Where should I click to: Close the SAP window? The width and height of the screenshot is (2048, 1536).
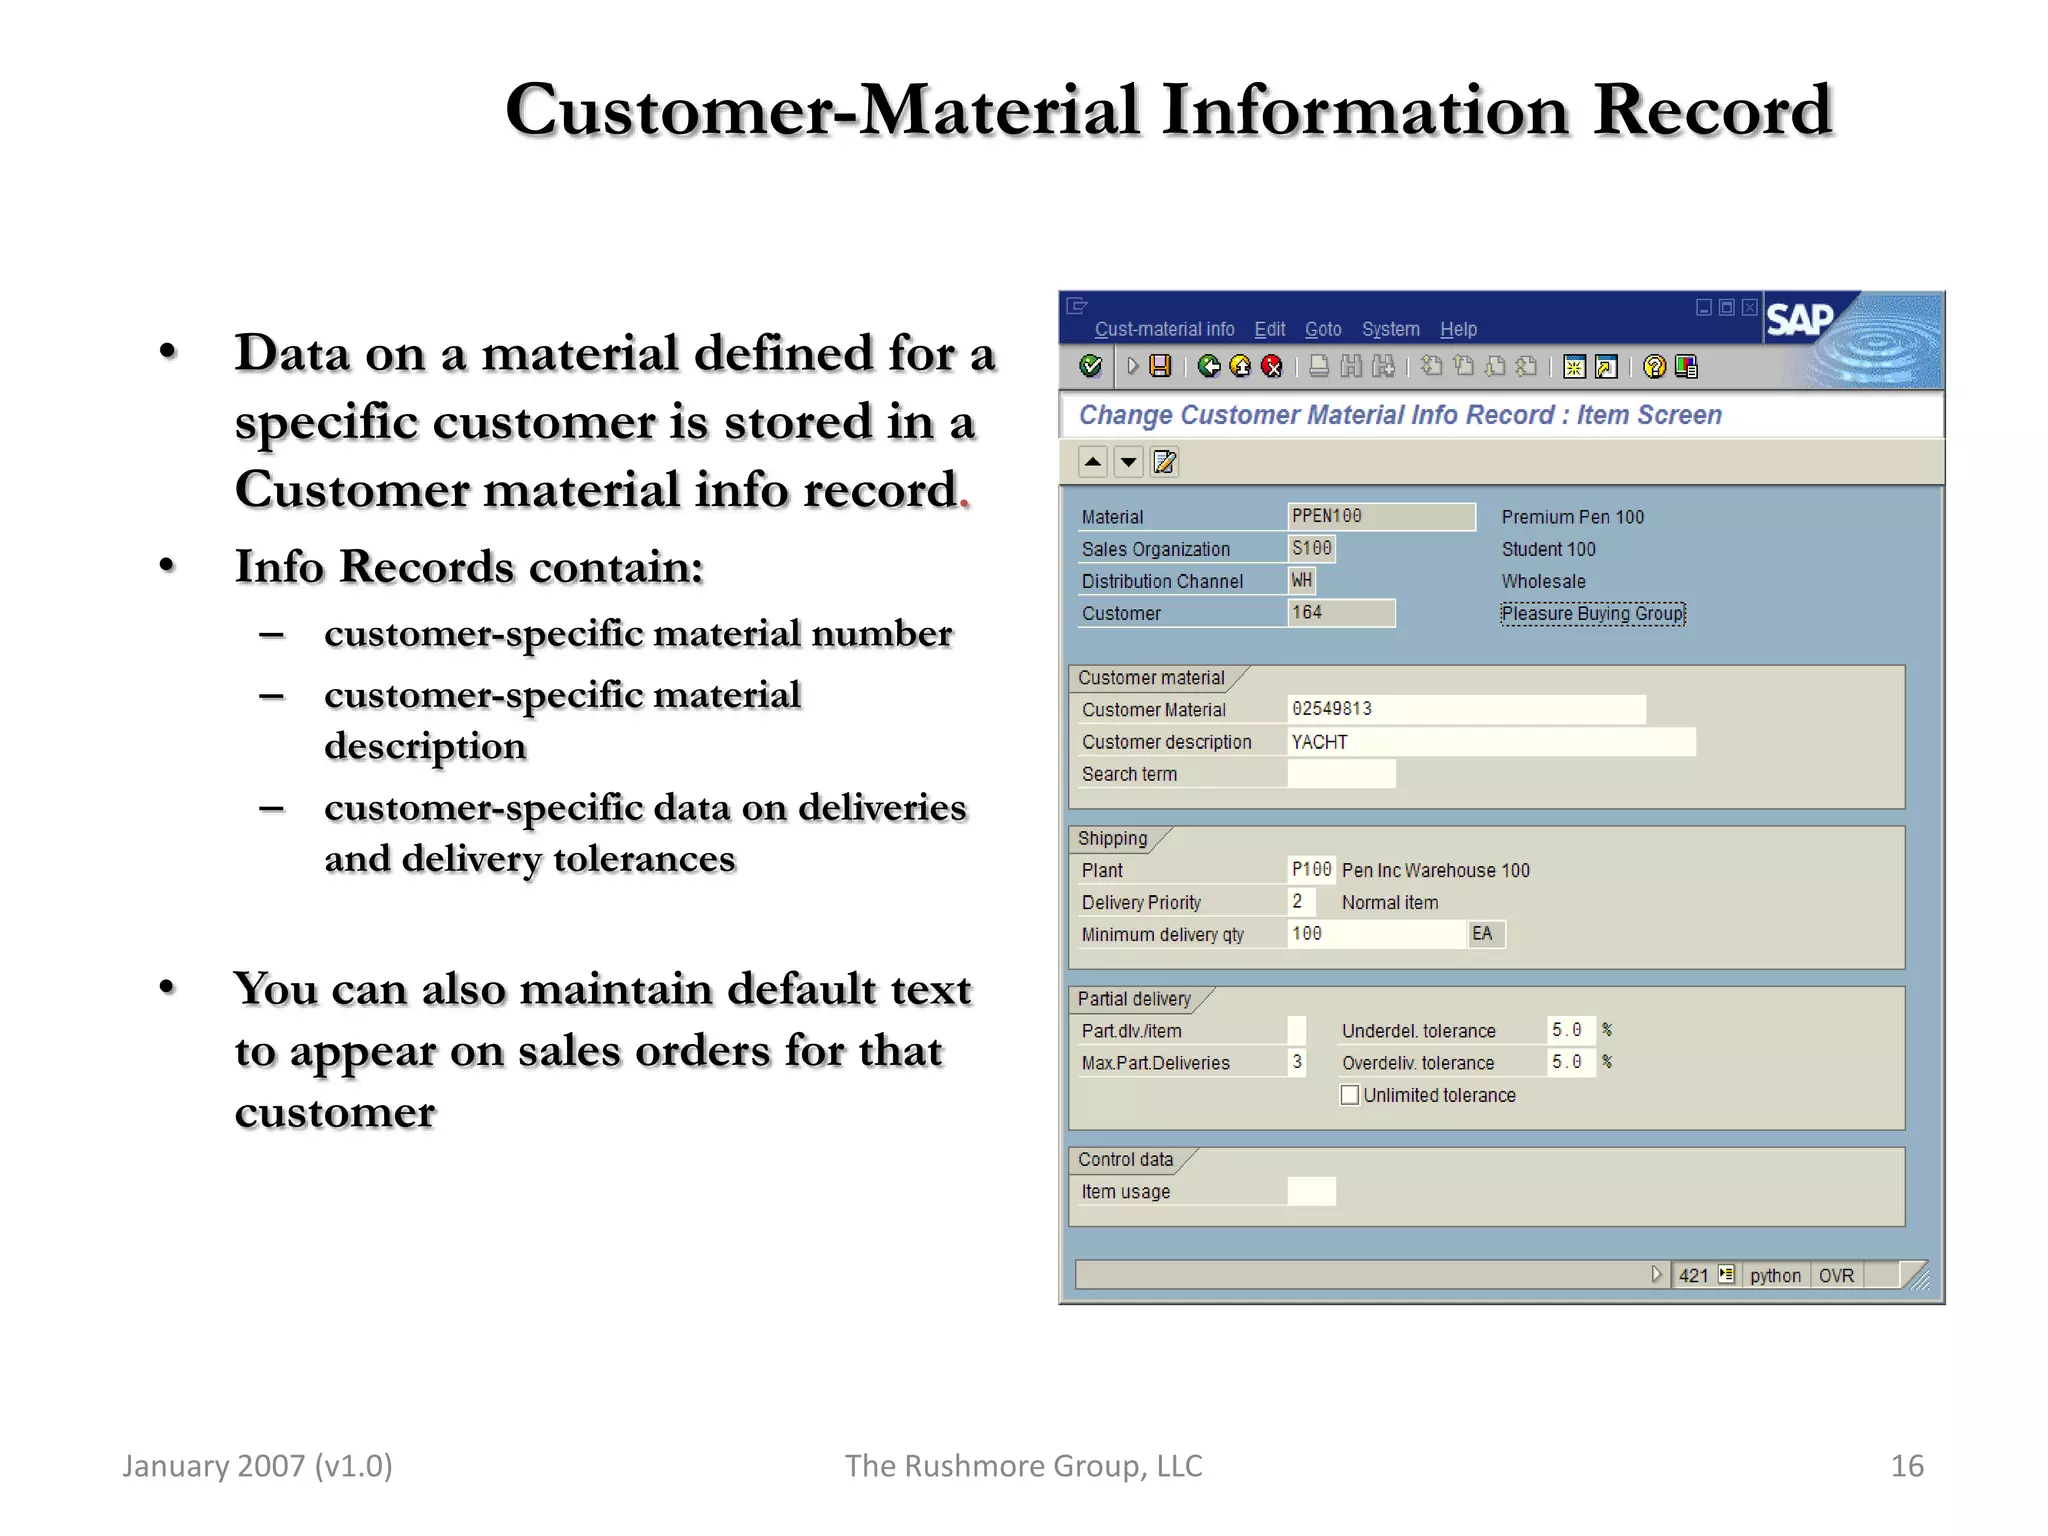coord(1749,307)
